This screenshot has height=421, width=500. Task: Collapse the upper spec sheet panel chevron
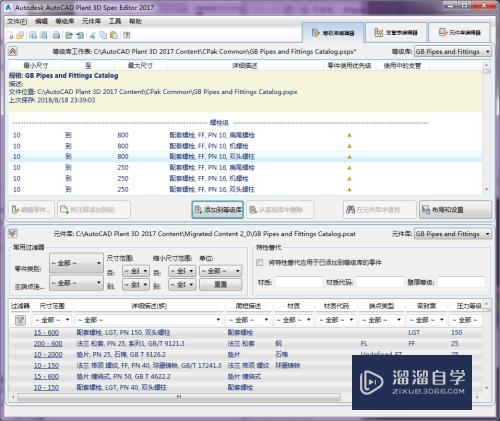(x=13, y=51)
